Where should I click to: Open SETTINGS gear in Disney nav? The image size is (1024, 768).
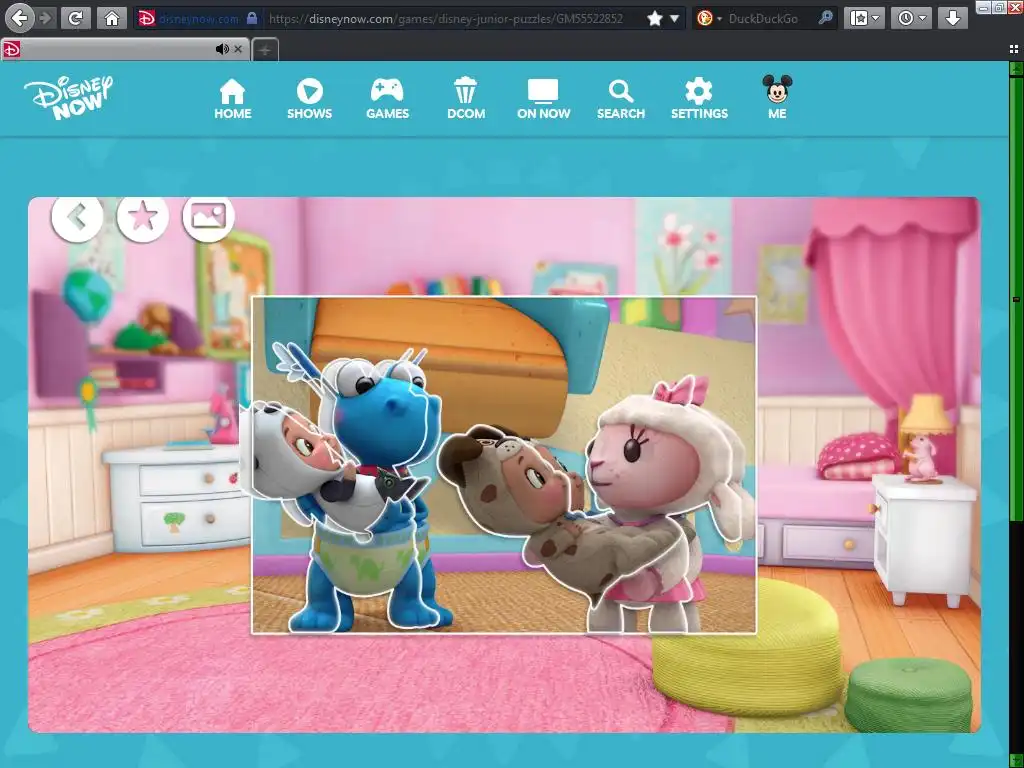[x=699, y=99]
